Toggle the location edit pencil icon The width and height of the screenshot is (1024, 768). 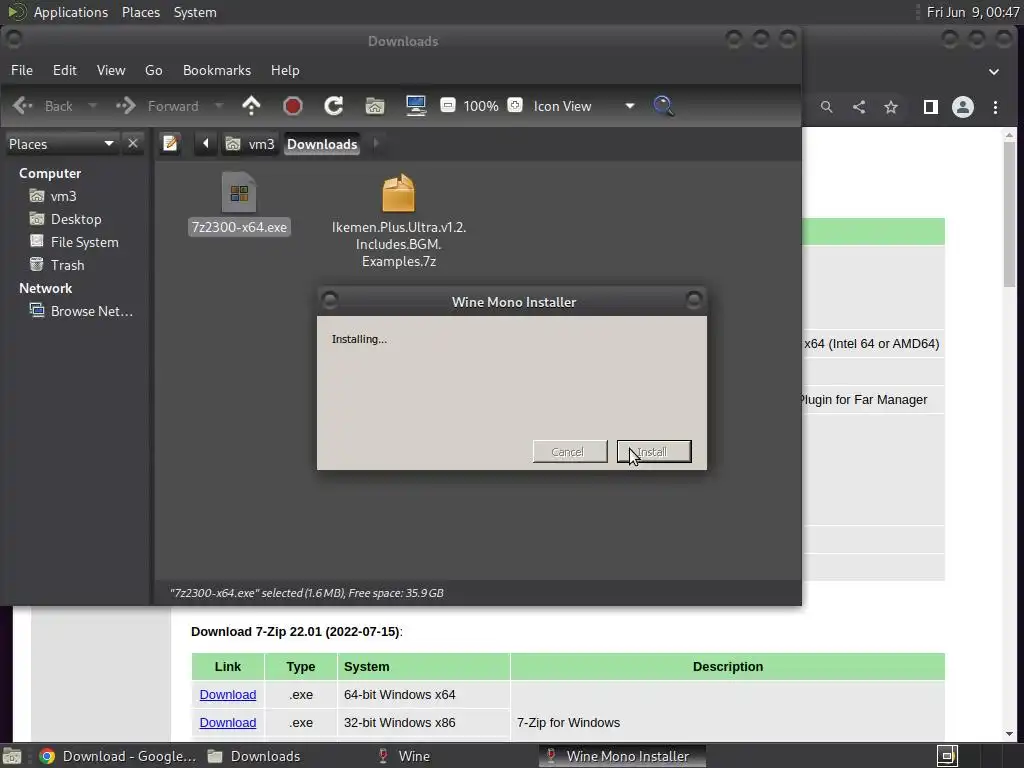tap(170, 143)
